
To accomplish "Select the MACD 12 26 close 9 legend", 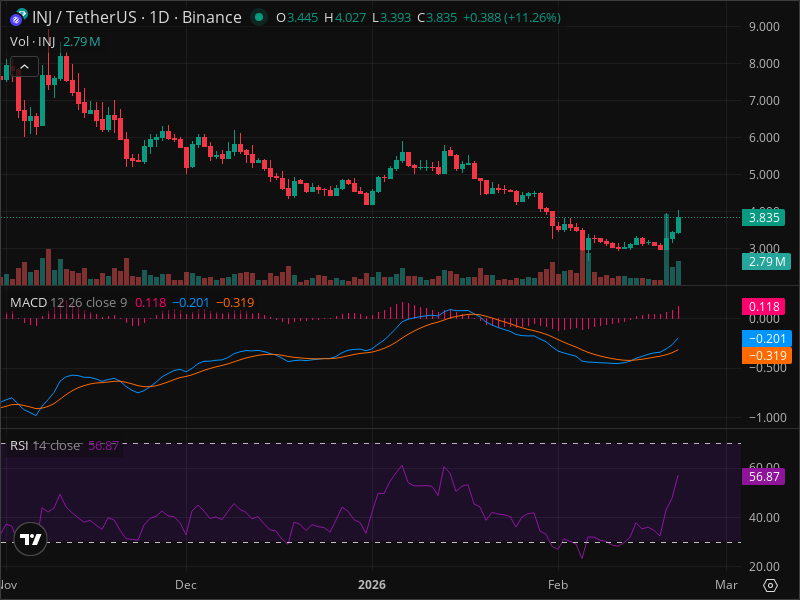I will (x=68, y=303).
